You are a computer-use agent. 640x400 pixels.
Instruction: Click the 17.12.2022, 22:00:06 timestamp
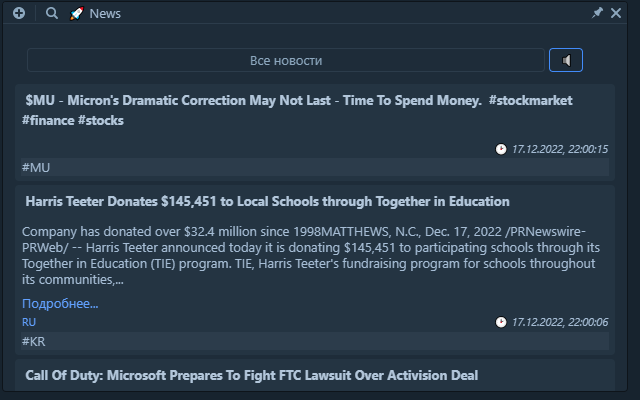(560, 322)
